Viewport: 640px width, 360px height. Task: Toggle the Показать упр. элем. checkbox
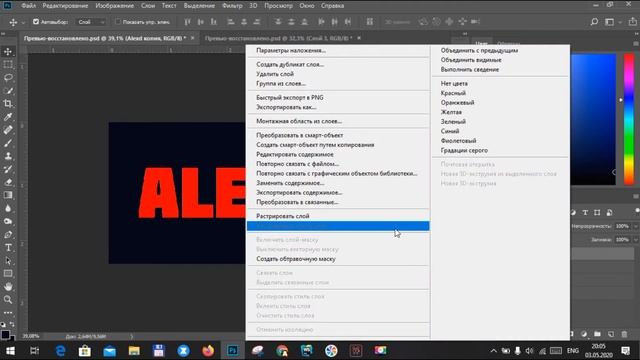coord(118,22)
